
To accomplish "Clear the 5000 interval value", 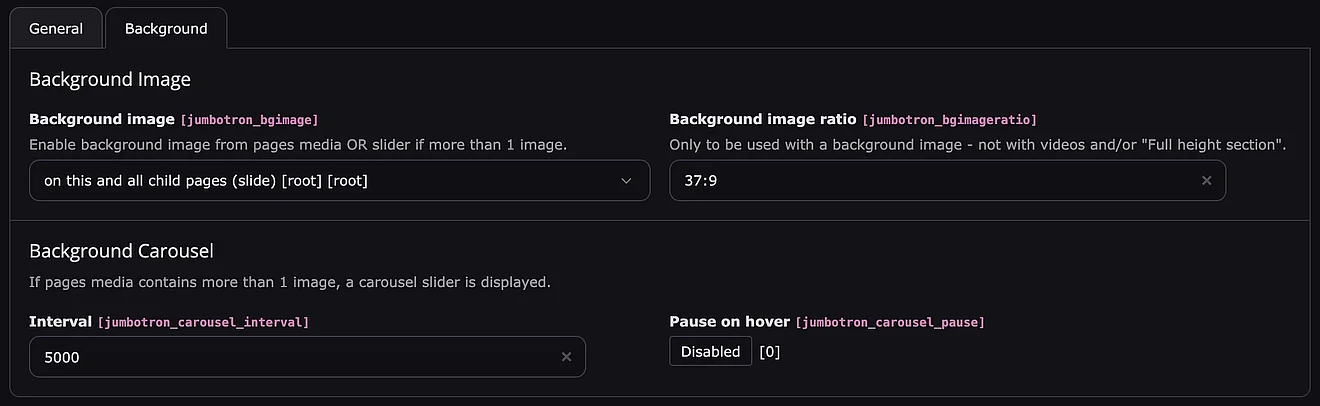I will coord(566,357).
